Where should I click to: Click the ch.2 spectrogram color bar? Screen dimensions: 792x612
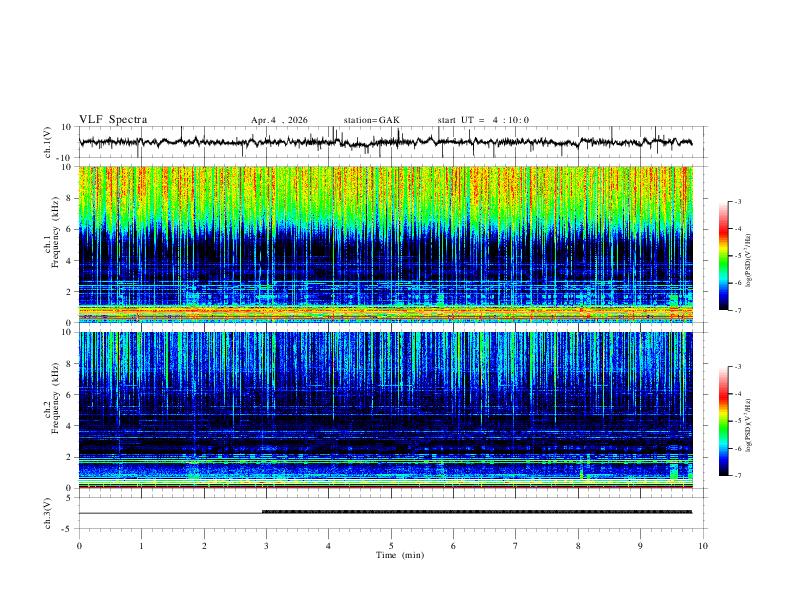723,421
